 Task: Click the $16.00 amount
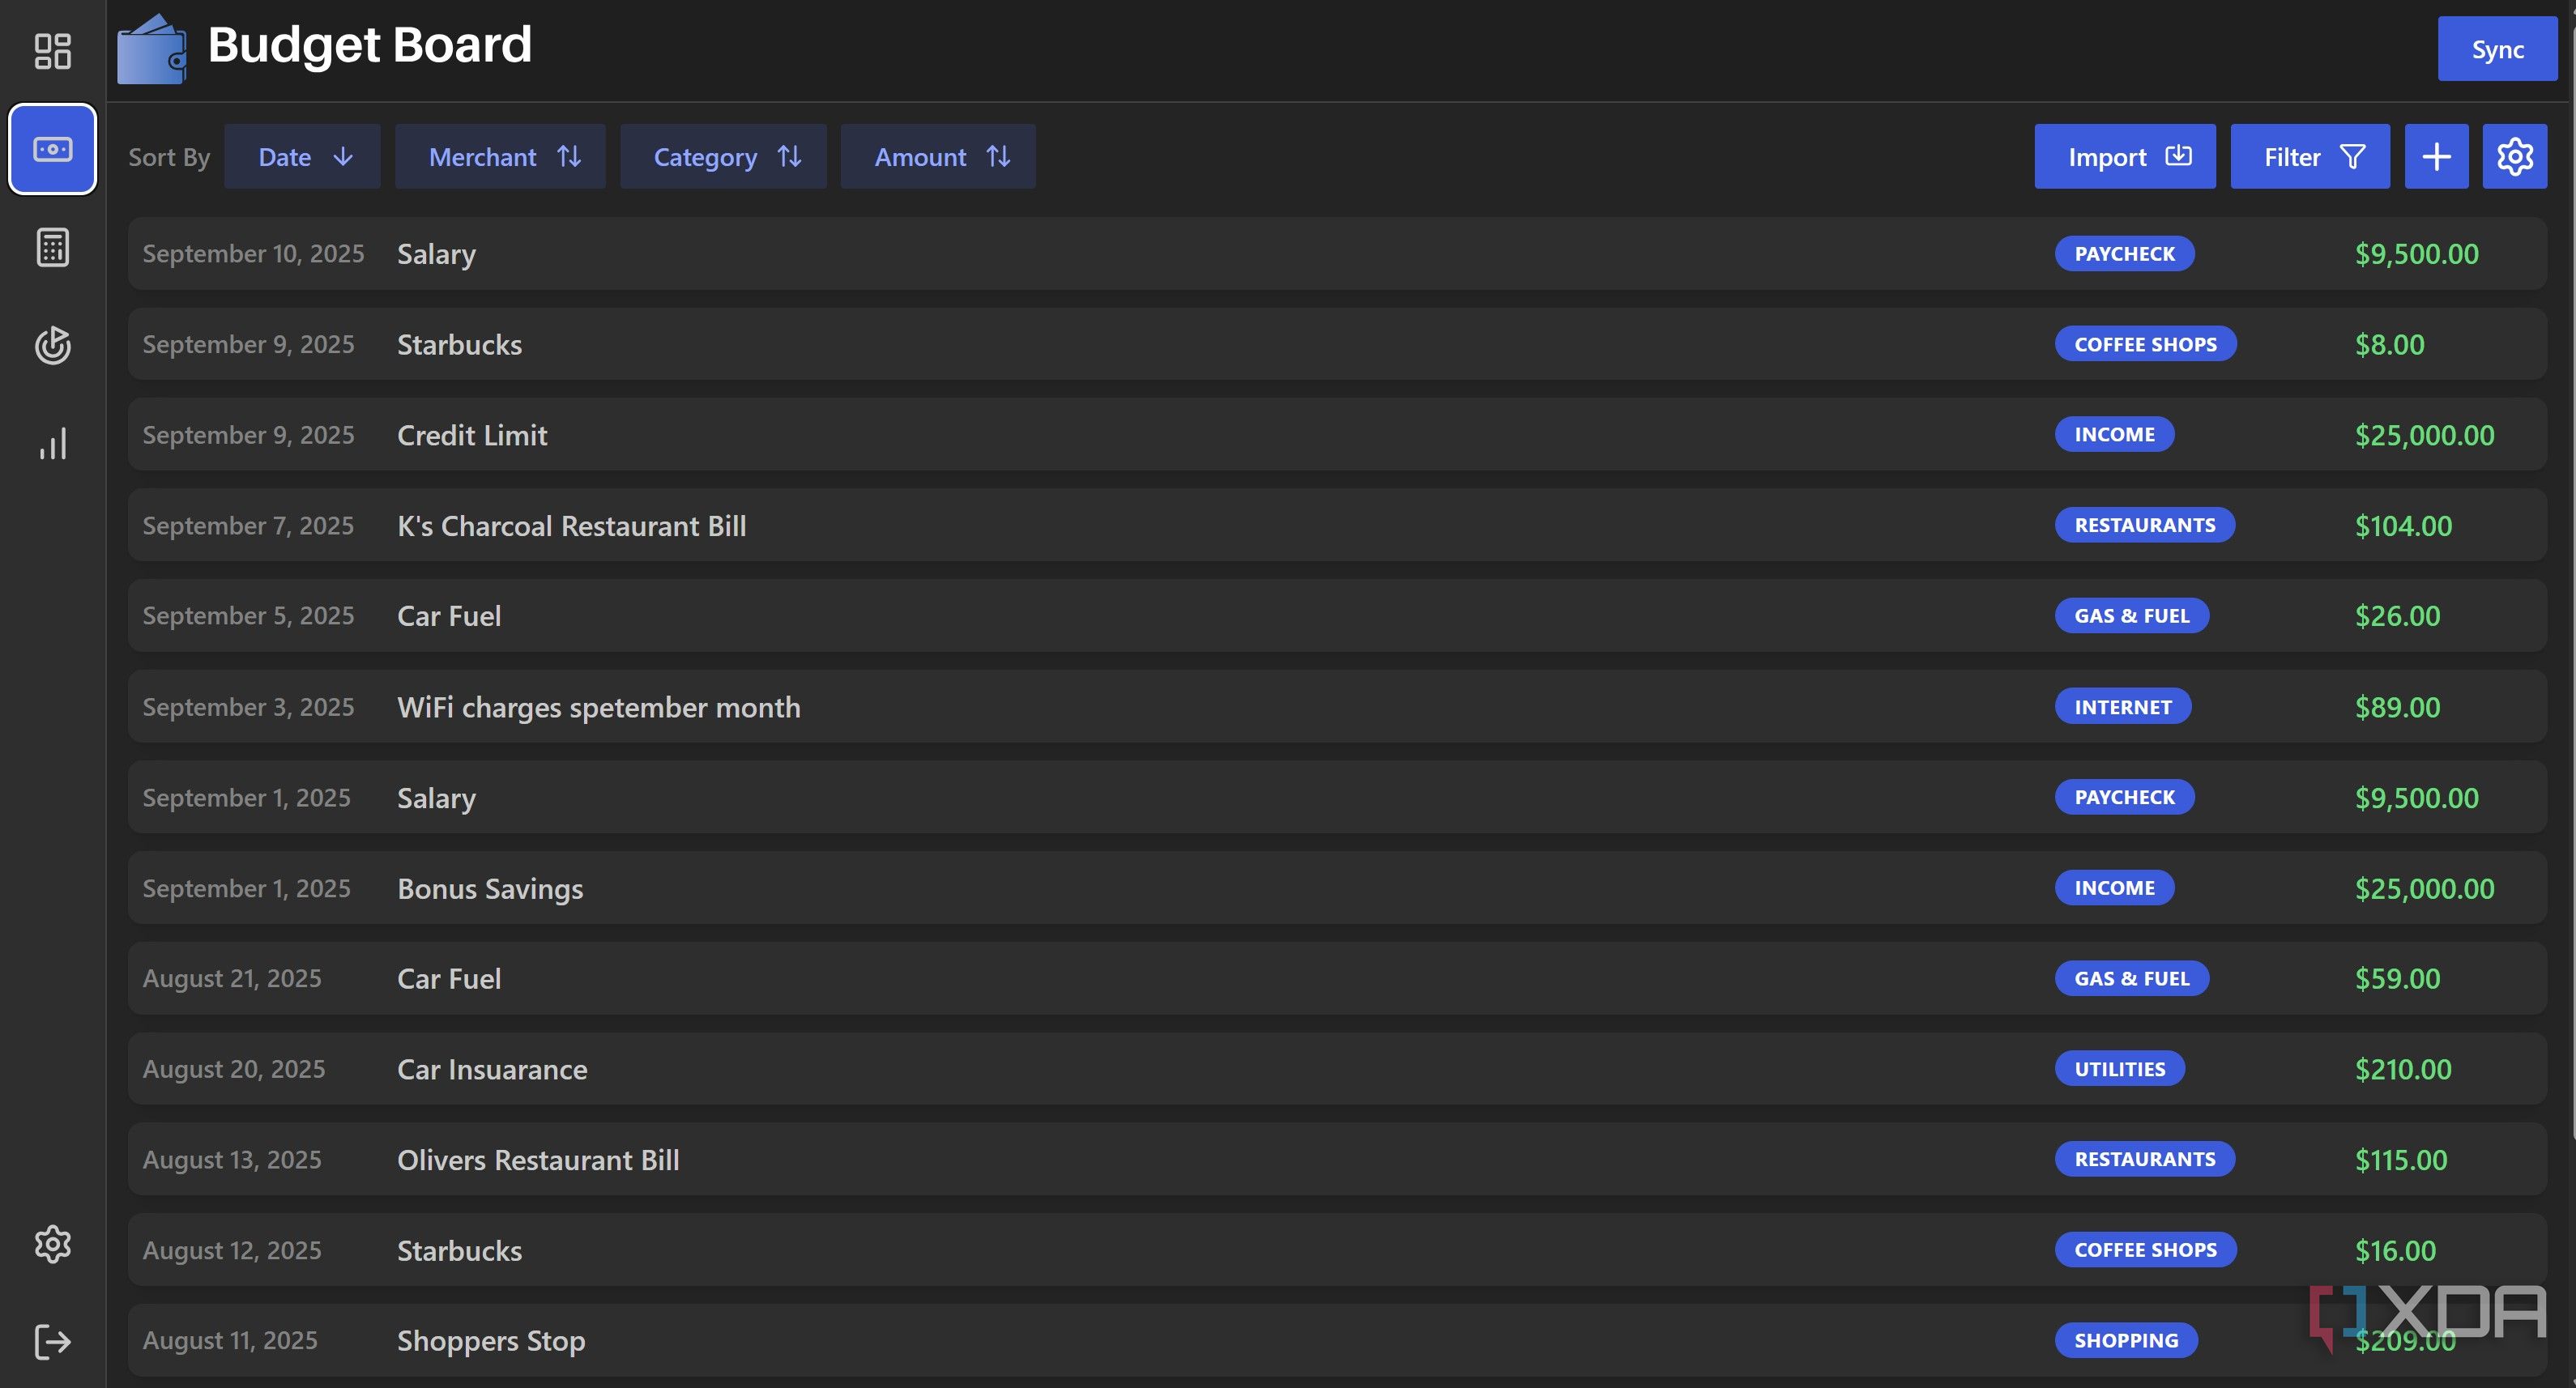[2395, 1251]
